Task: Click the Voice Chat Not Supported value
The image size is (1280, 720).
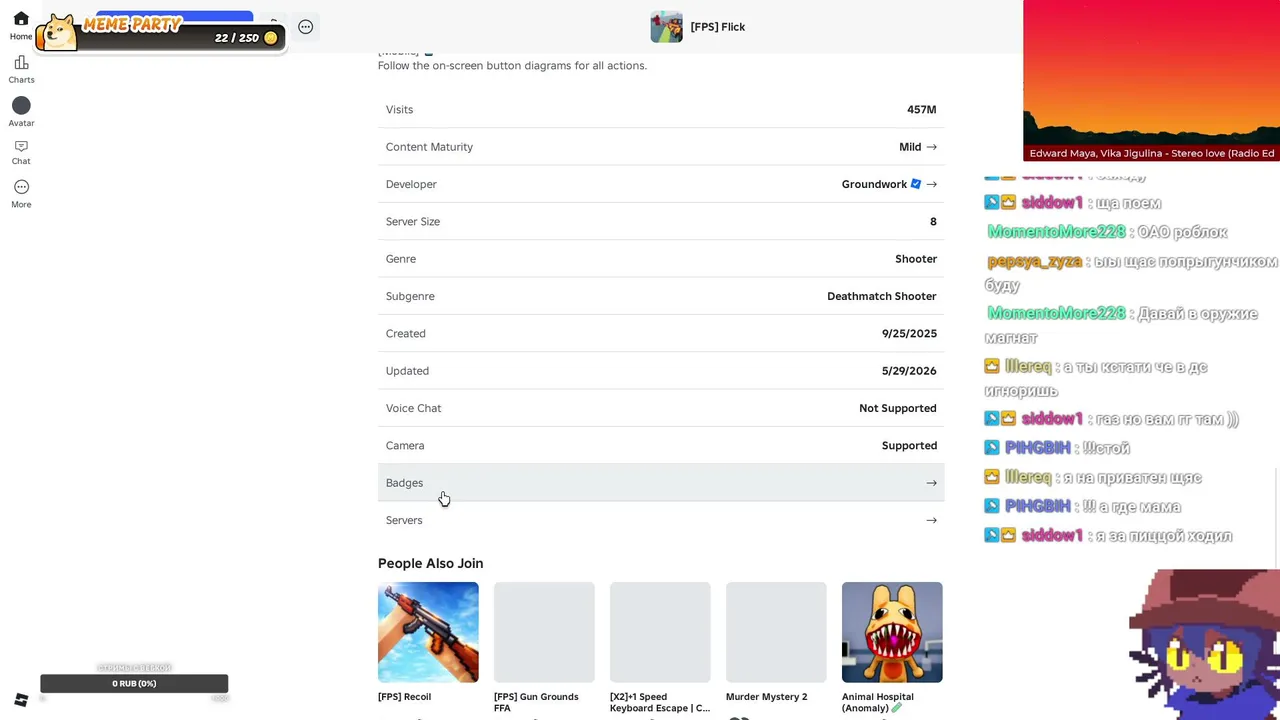Action: click(x=898, y=408)
